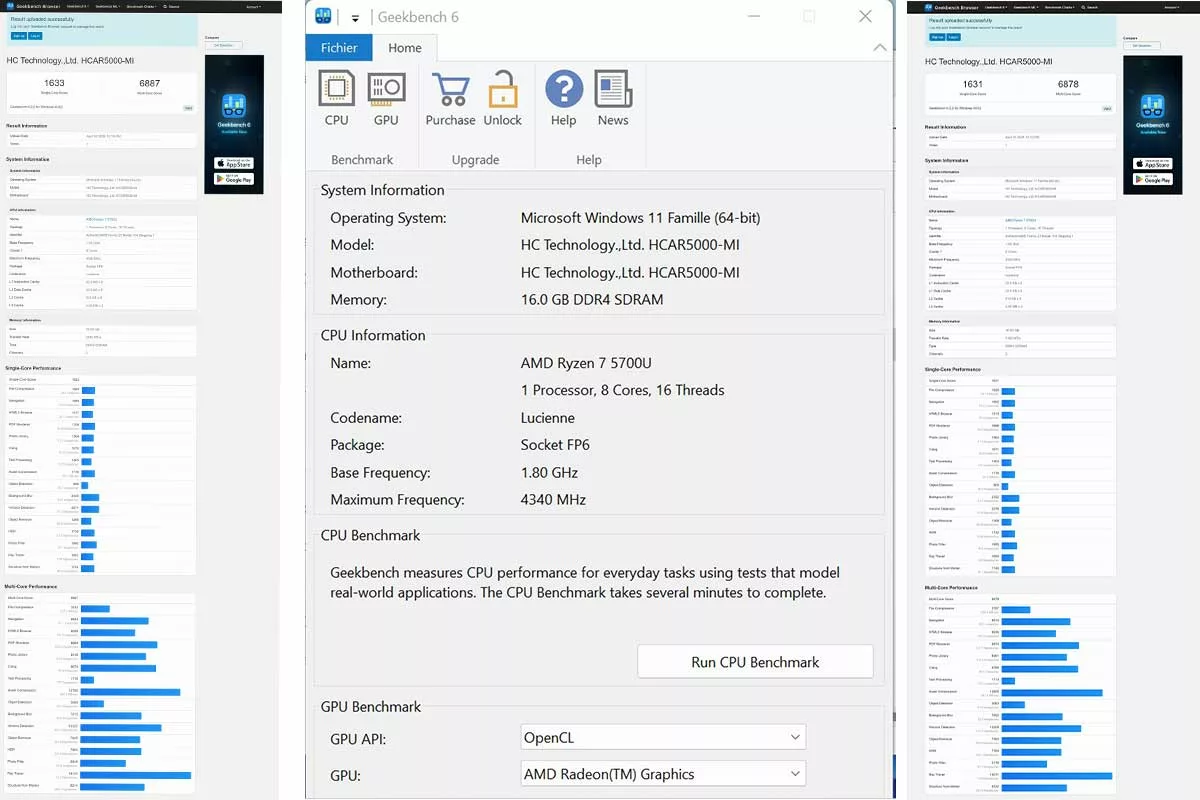
Task: Click the Set Baseline button in right browser page
Action: point(1142,46)
